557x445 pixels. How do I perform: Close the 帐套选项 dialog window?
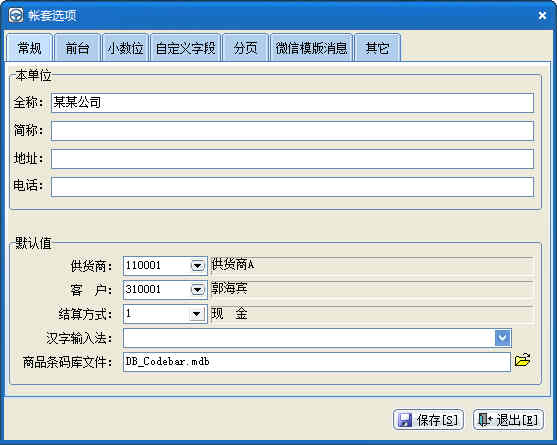click(542, 15)
